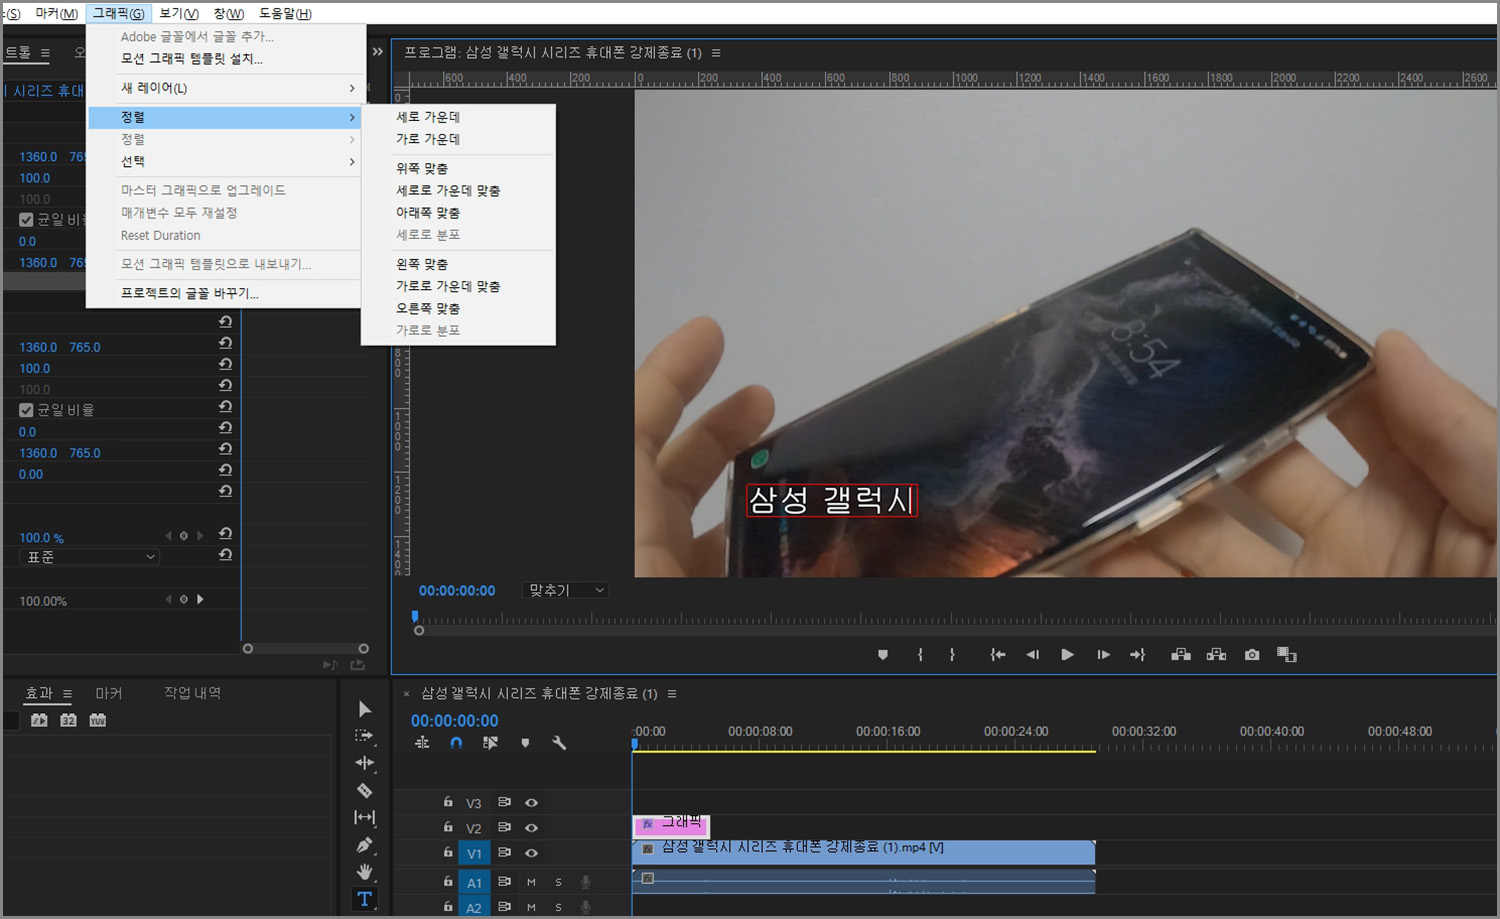Open the 표준 blend mode dropdown
This screenshot has height=919, width=1500.
click(x=89, y=557)
